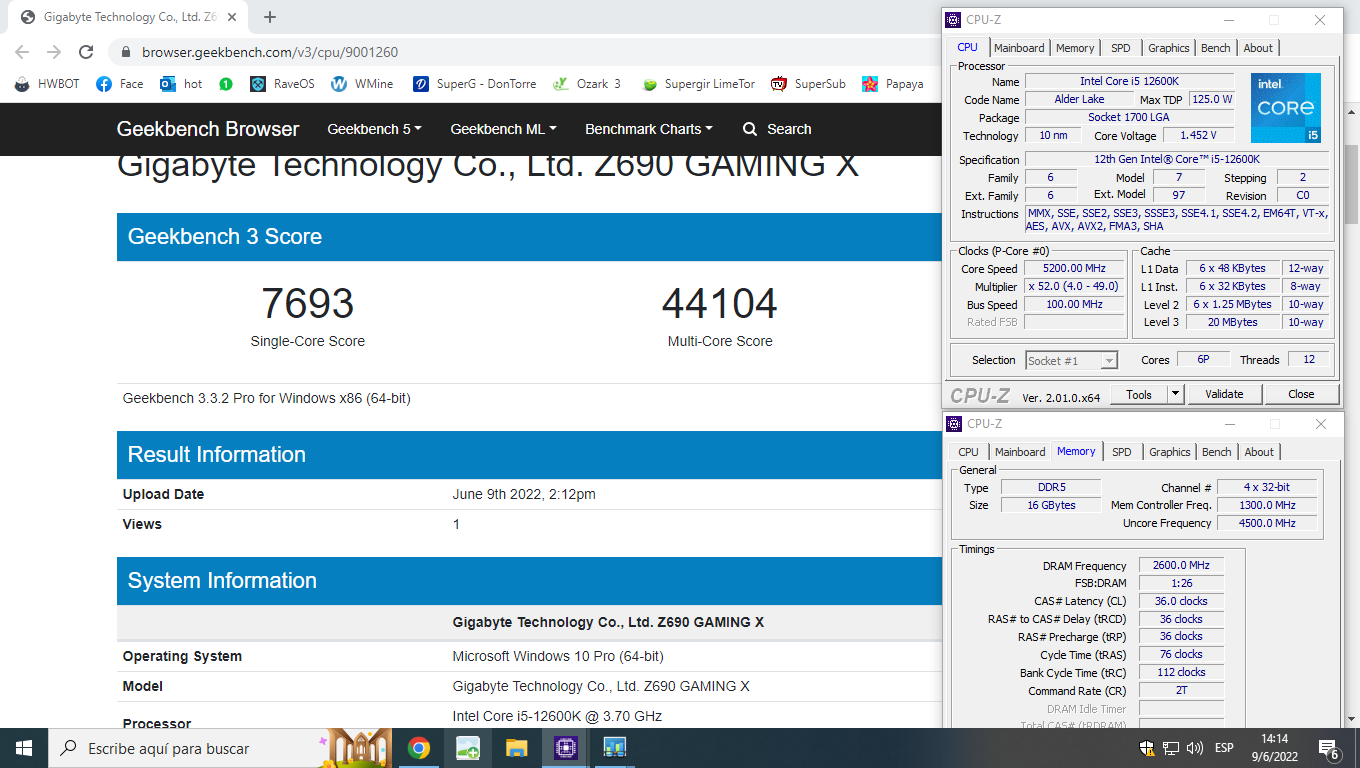Expand the Geekbench ML menu
This screenshot has height=768, width=1360.
503,129
